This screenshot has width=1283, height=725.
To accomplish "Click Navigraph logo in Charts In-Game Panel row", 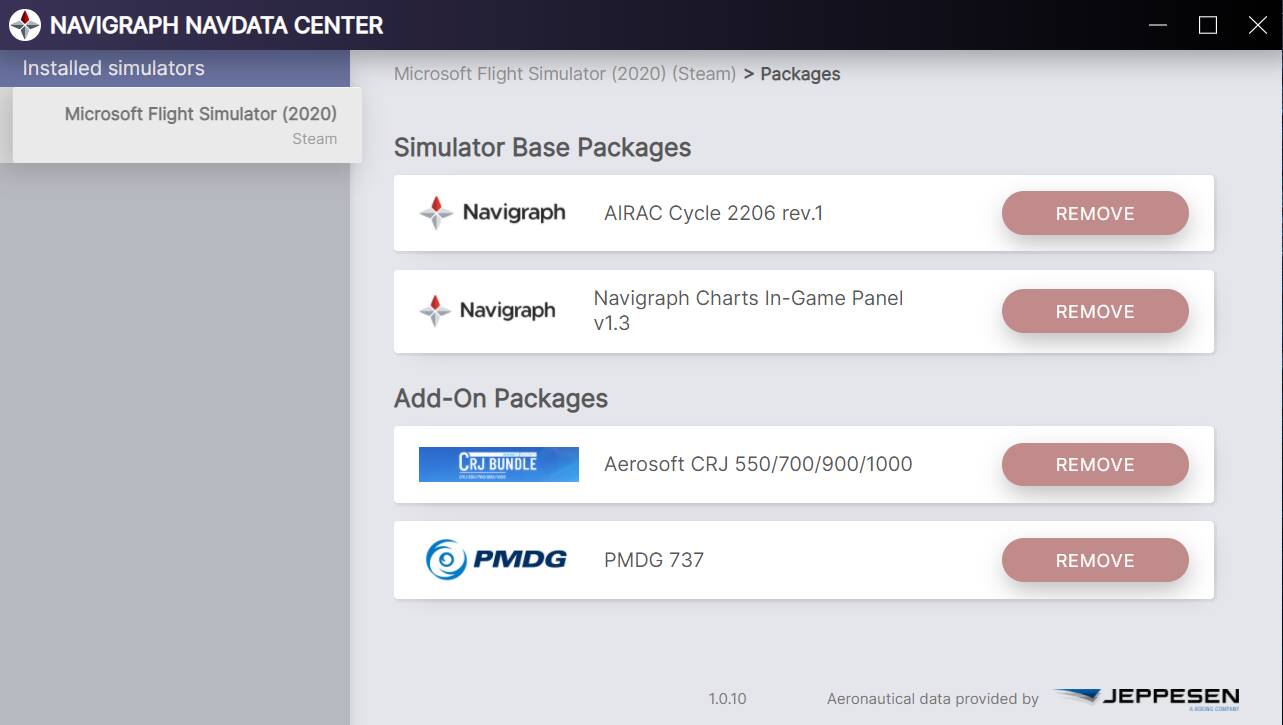I will click(487, 311).
